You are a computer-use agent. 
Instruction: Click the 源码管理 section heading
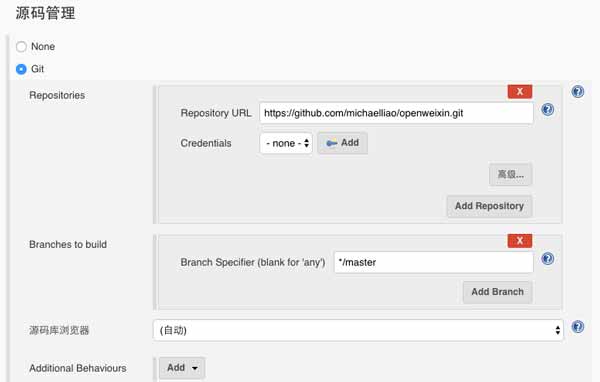[x=46, y=13]
